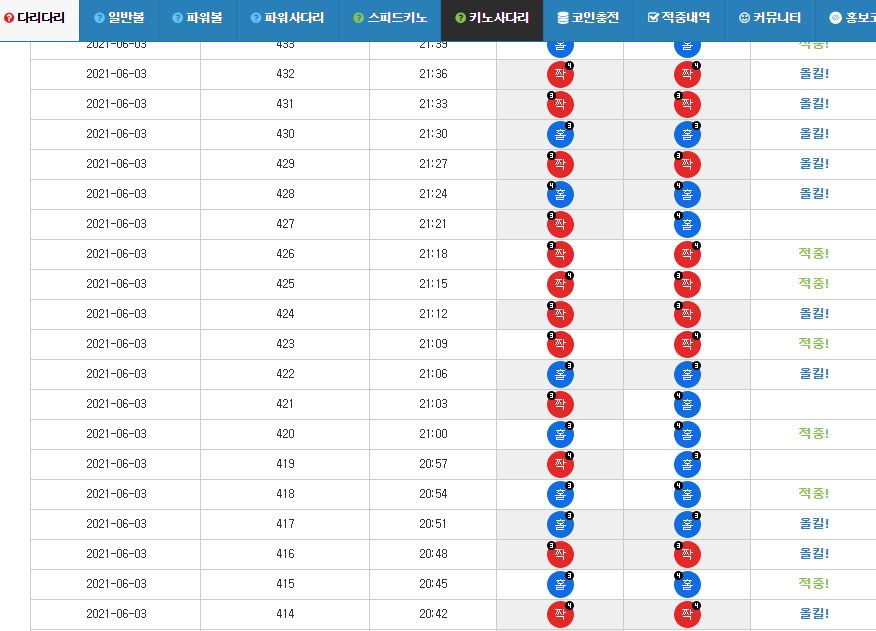
Task: Click round number 419
Action: pyautogui.click(x=285, y=464)
